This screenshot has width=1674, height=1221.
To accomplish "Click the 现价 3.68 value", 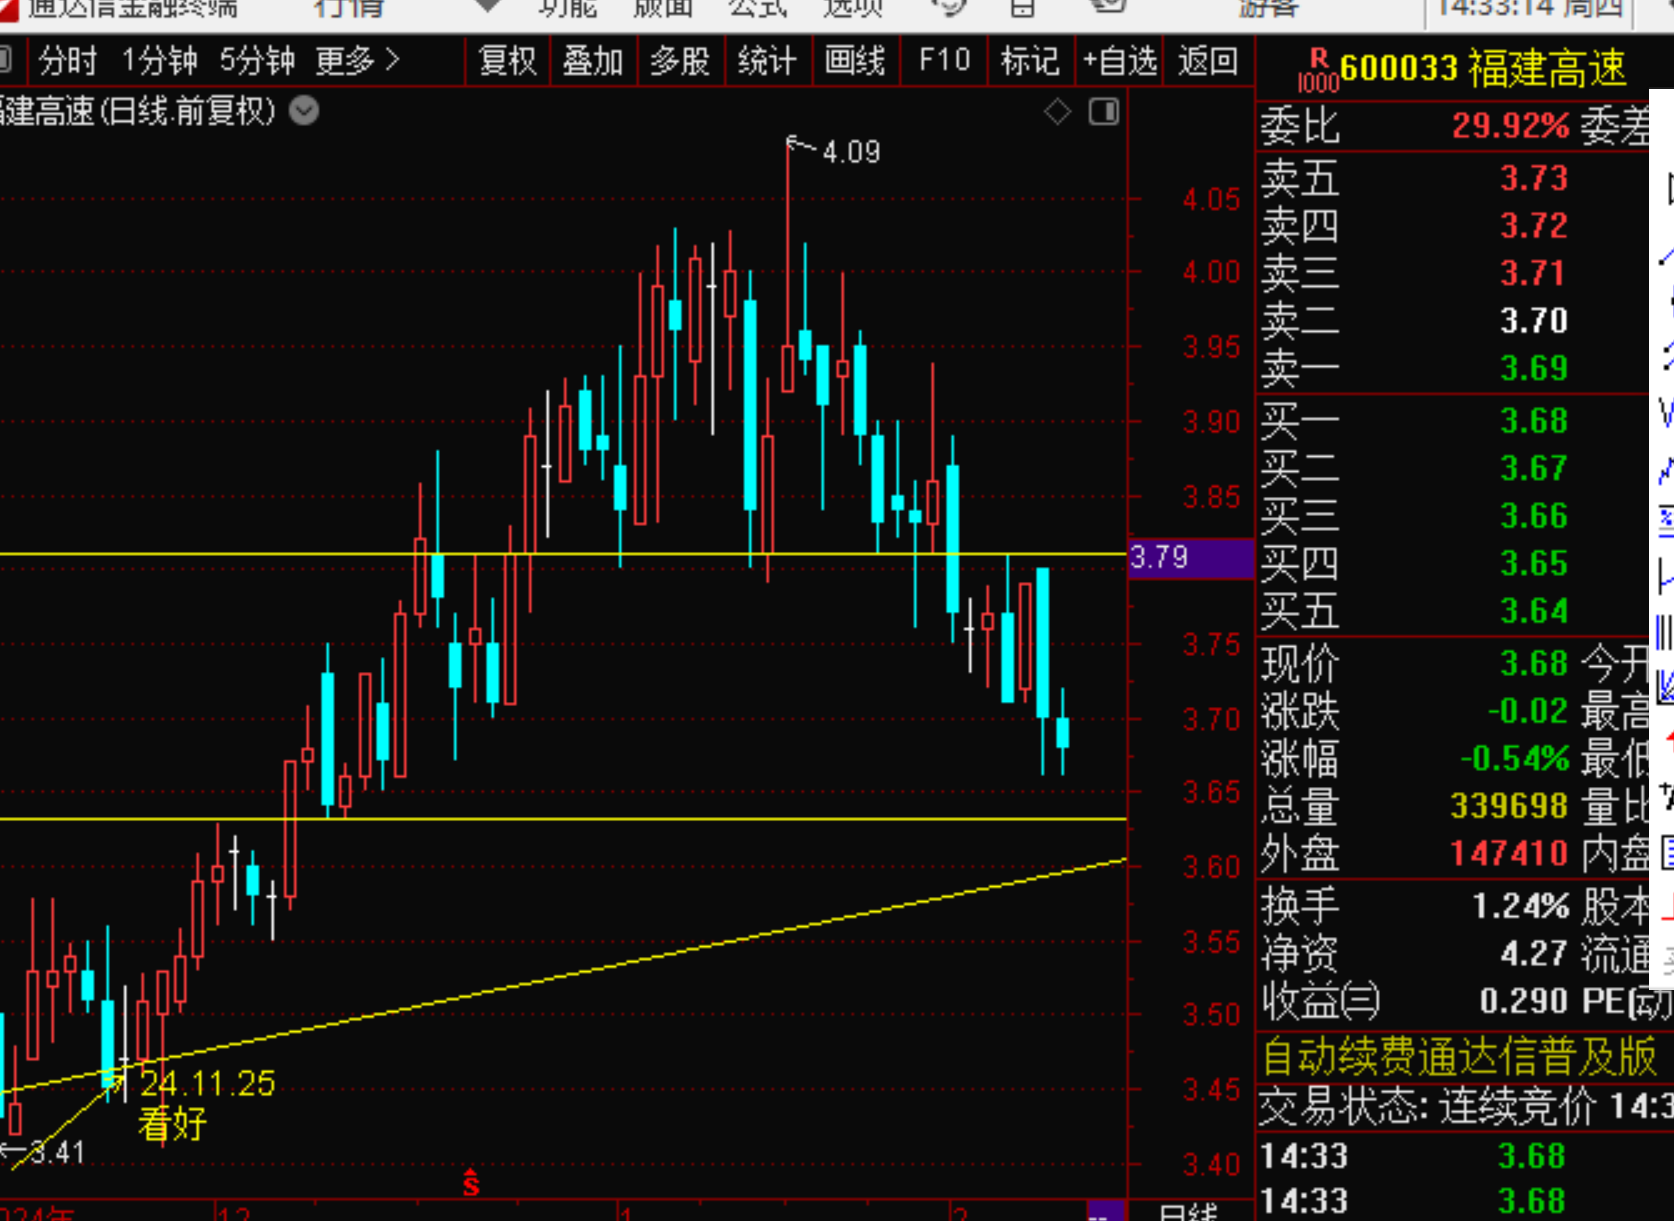I will [x=1534, y=663].
